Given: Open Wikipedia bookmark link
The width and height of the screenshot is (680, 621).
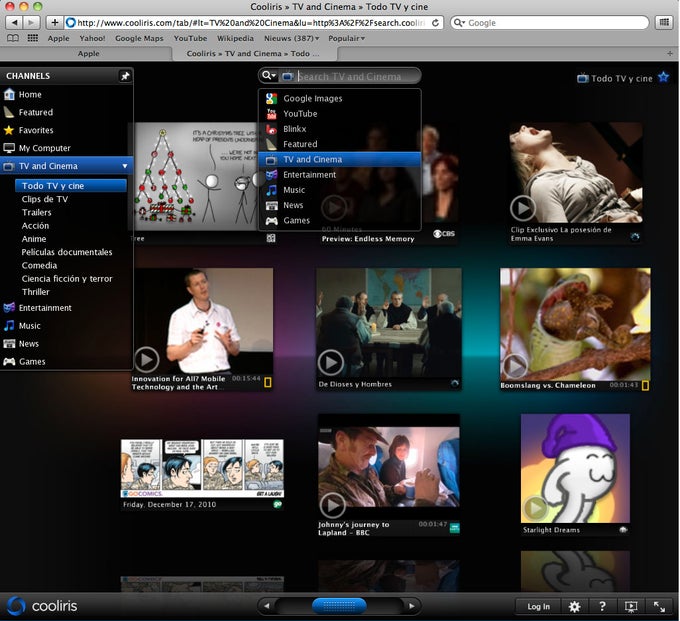Looking at the screenshot, I should (235, 38).
